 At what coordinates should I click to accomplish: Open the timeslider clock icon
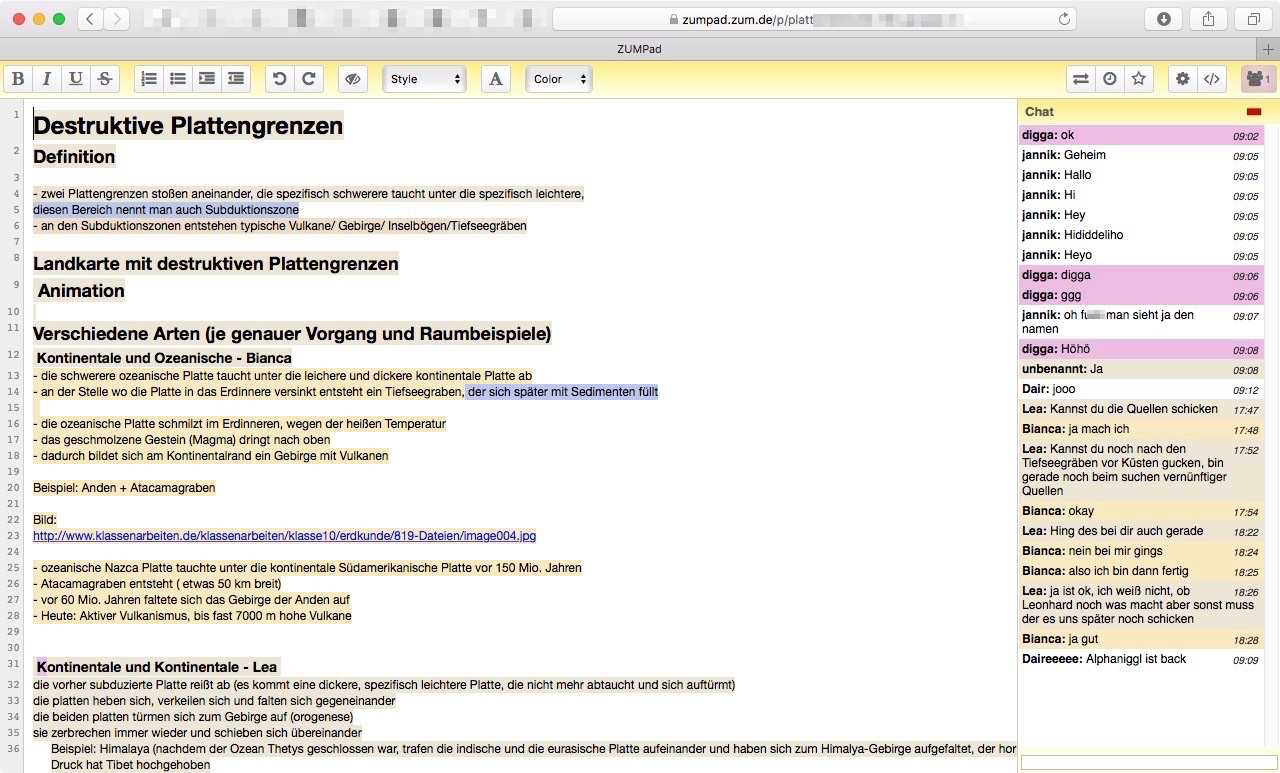point(1110,79)
